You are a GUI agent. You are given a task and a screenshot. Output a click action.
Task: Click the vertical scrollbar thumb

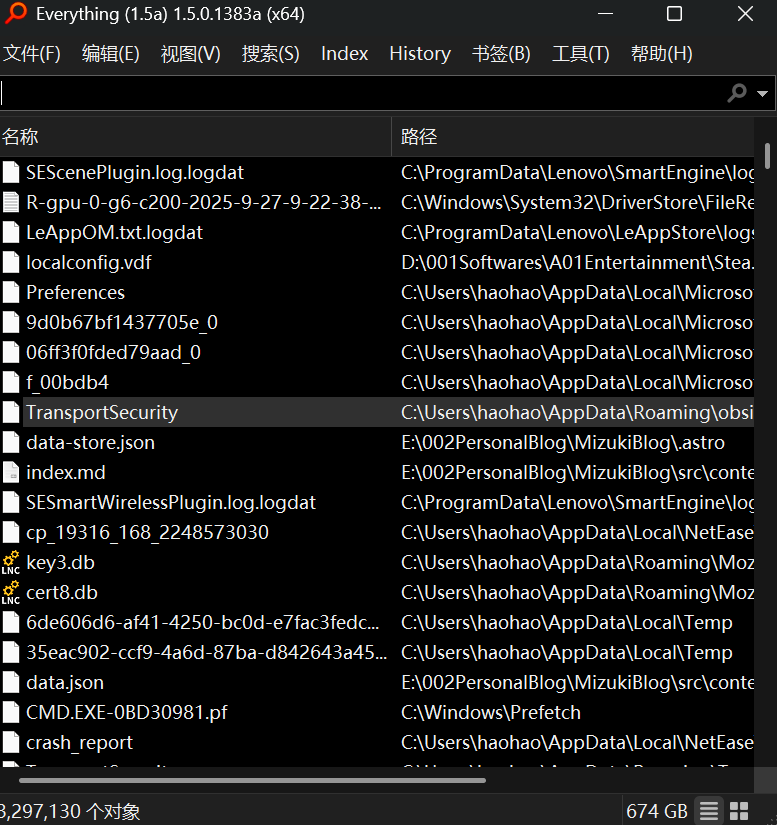[766, 156]
